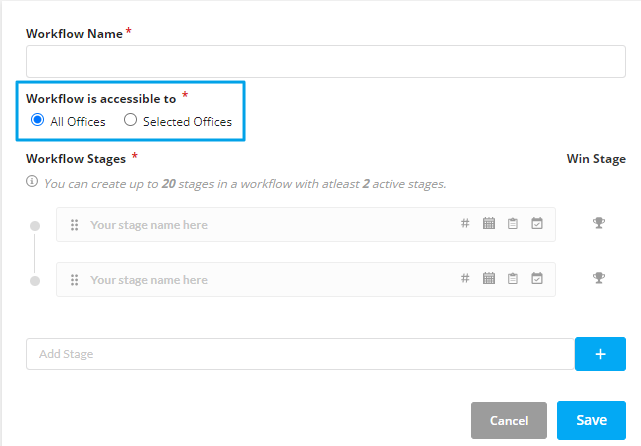The image size is (641, 446).
Task: Cancel the workflow creation
Action: 509,421
